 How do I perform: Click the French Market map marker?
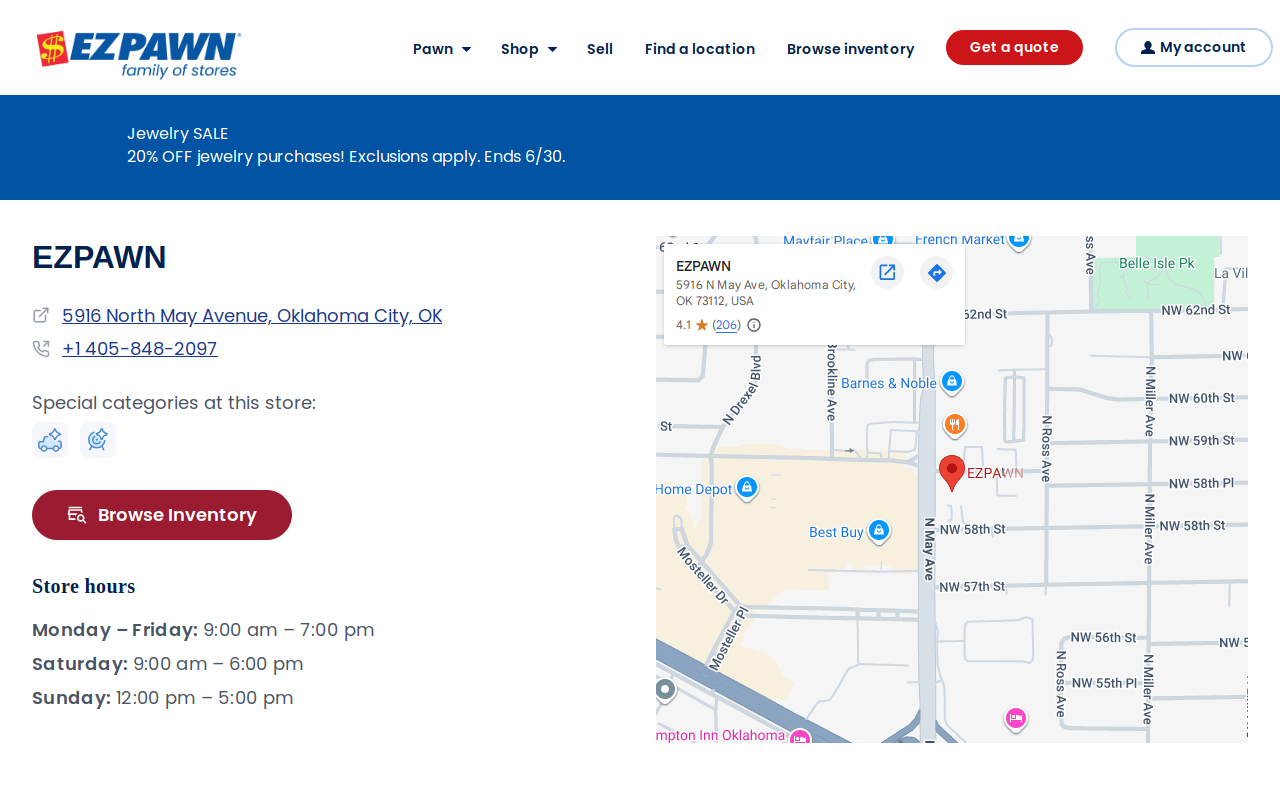1018,241
